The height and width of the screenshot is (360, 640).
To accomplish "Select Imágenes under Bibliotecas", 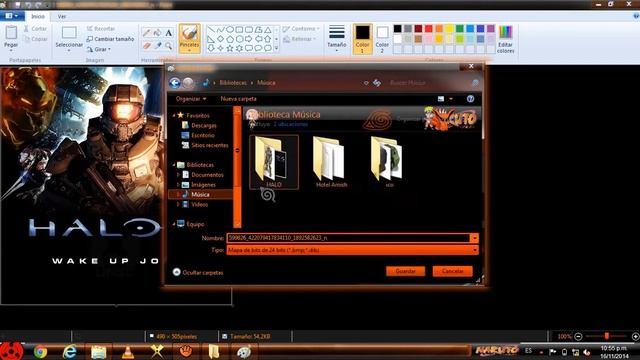I will (x=199, y=184).
